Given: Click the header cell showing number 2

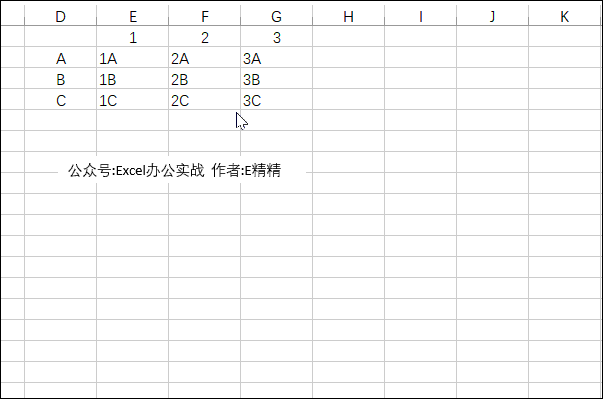Looking at the screenshot, I should [x=204, y=38].
